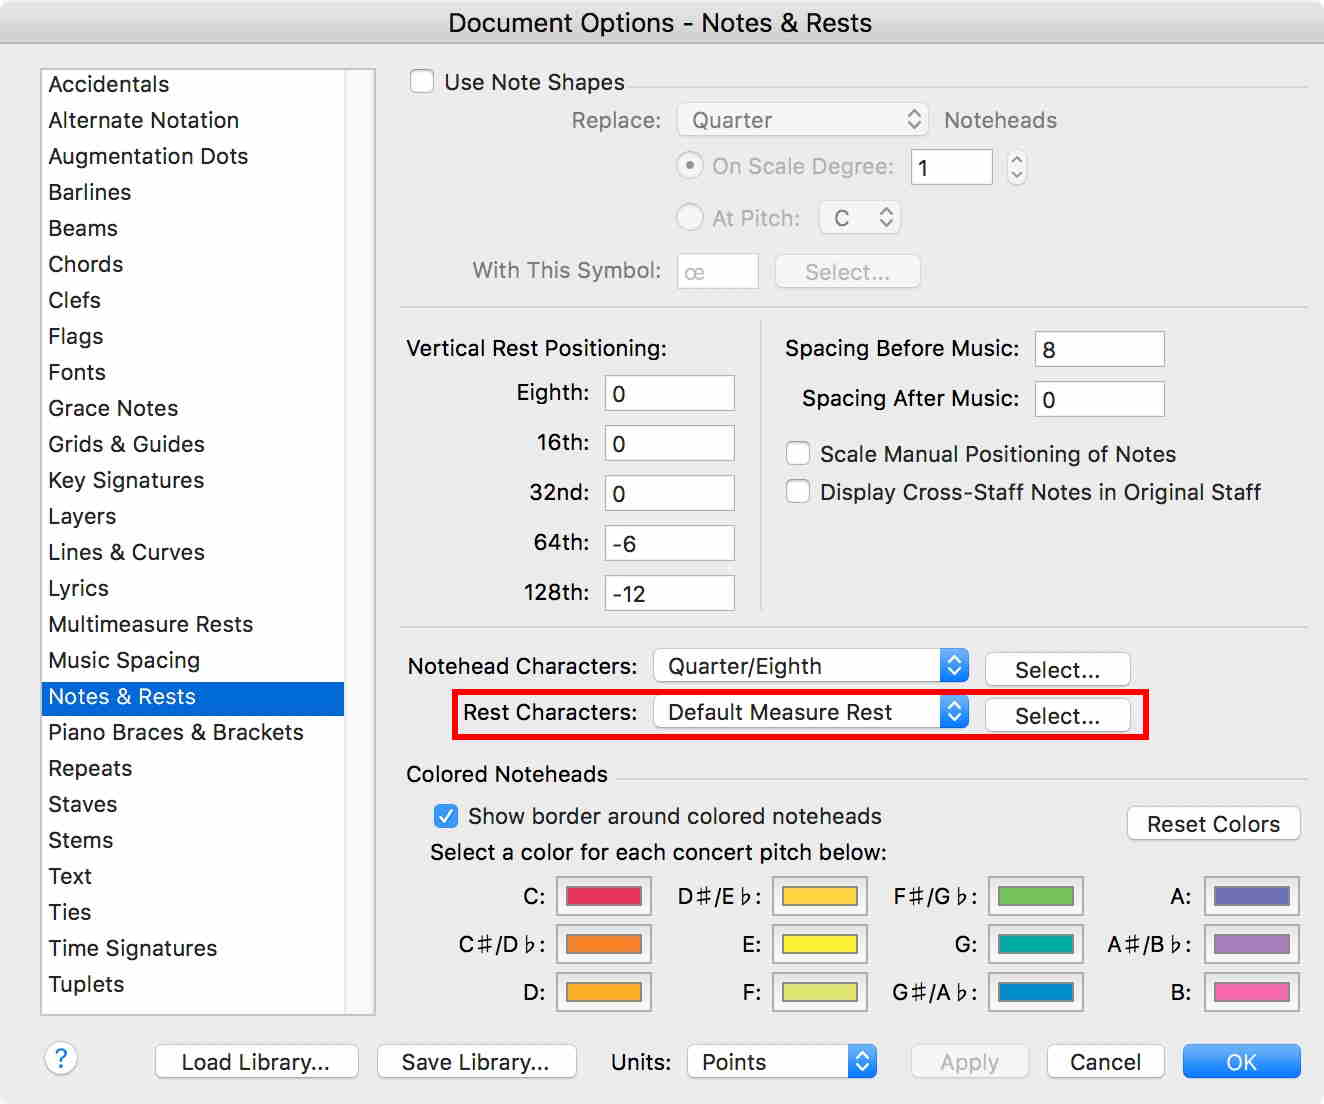The image size is (1324, 1104).
Task: Click Save Library button
Action: (x=476, y=1062)
